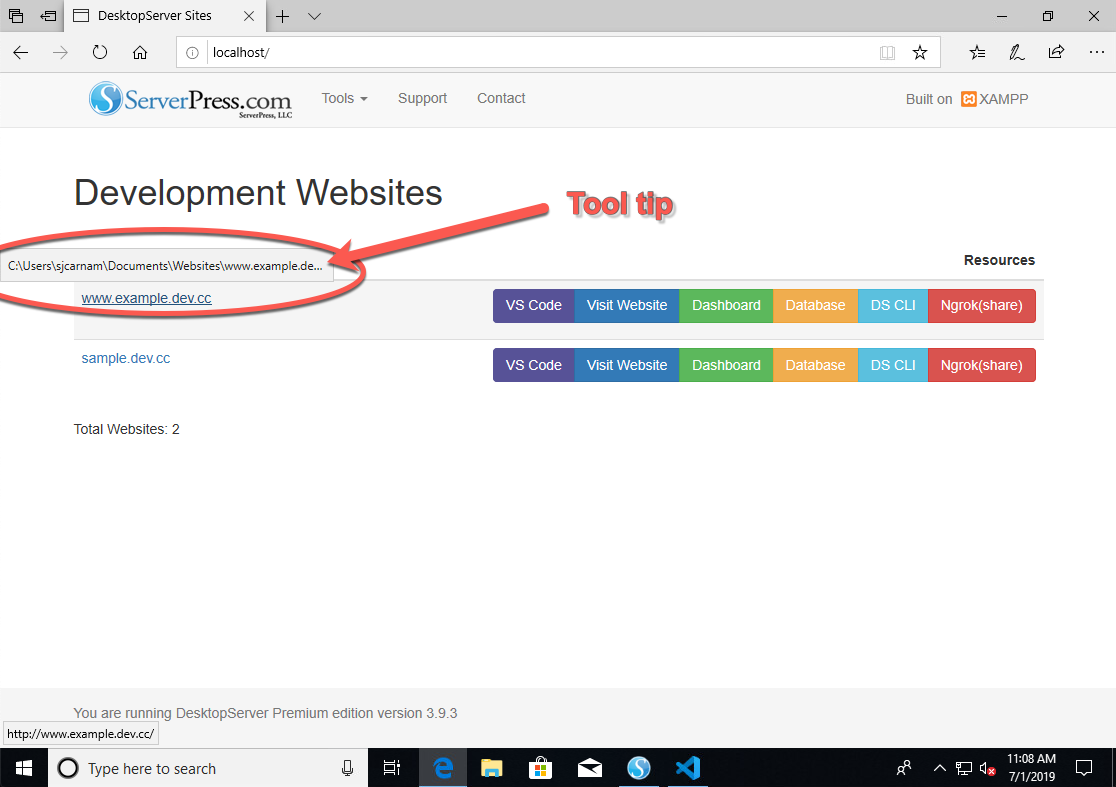Open the www.example.dev.cc link
The width and height of the screenshot is (1116, 787).
(146, 297)
